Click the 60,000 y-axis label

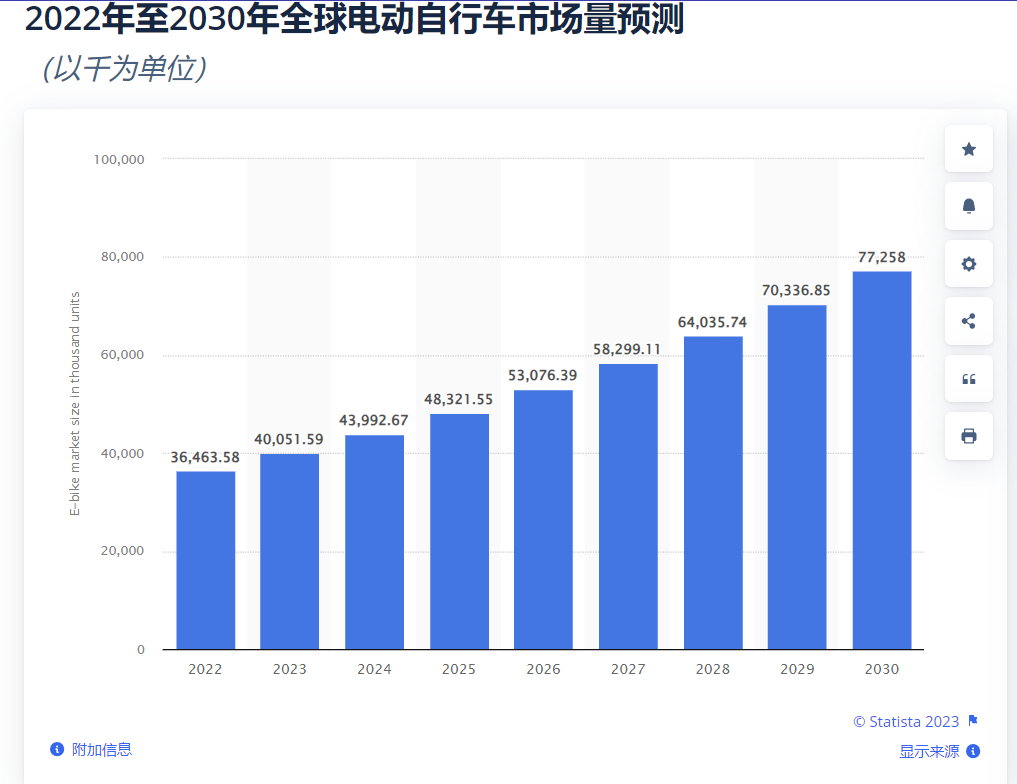[122, 355]
